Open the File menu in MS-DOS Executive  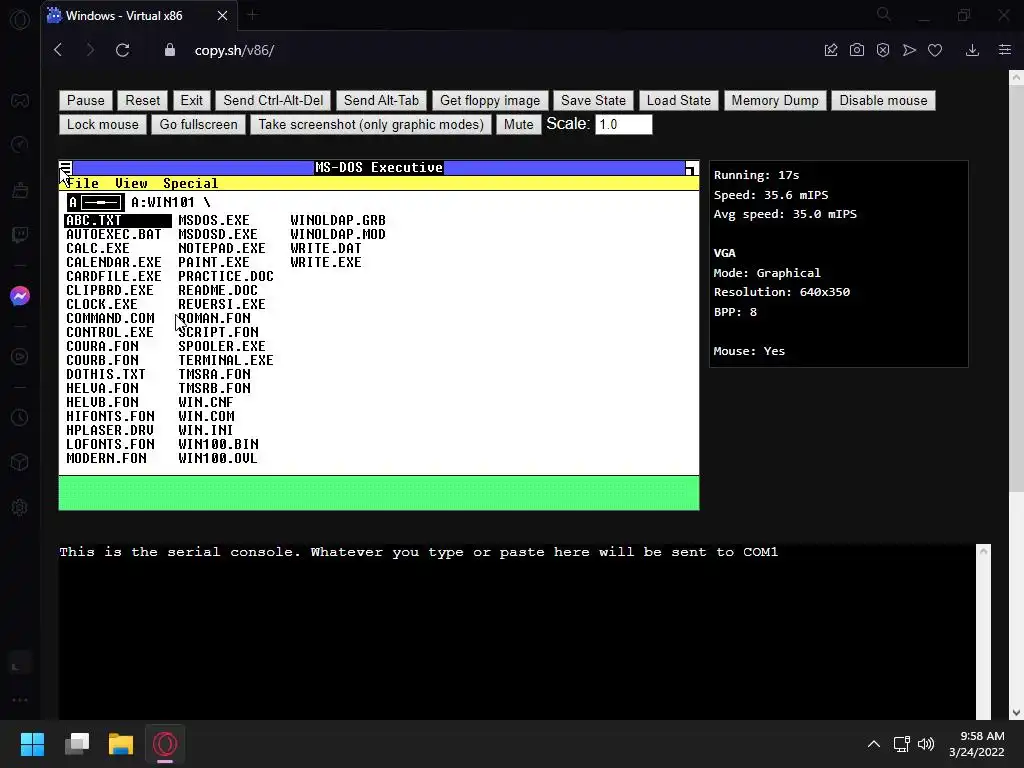(x=82, y=184)
